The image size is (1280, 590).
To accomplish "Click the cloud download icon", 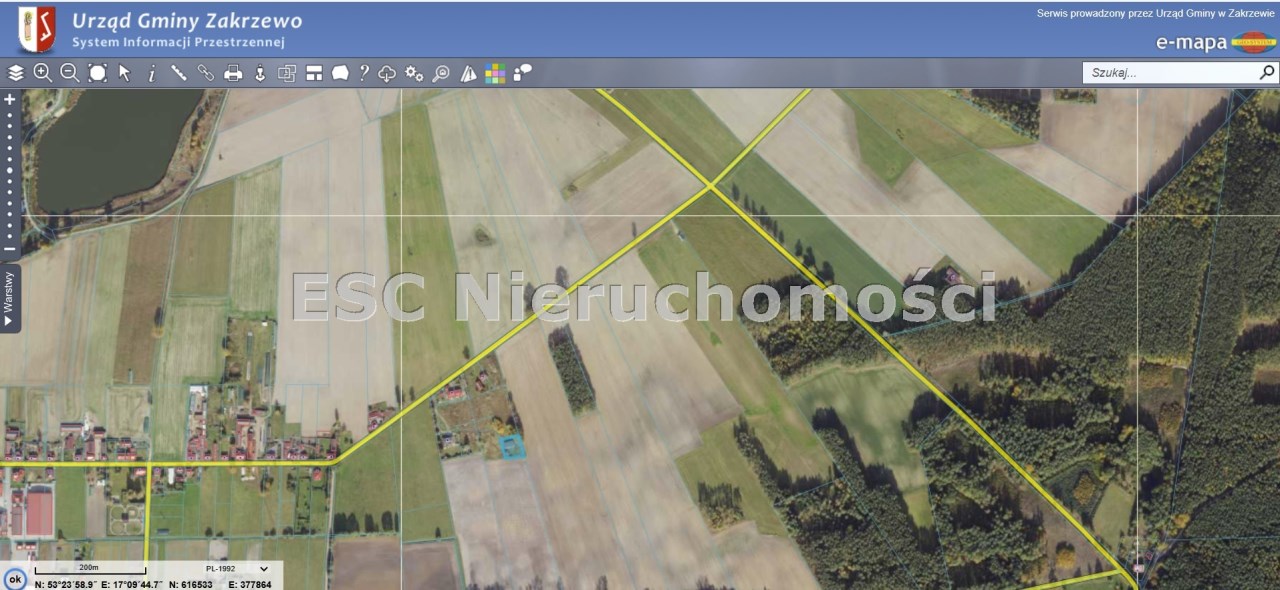I will tap(387, 73).
